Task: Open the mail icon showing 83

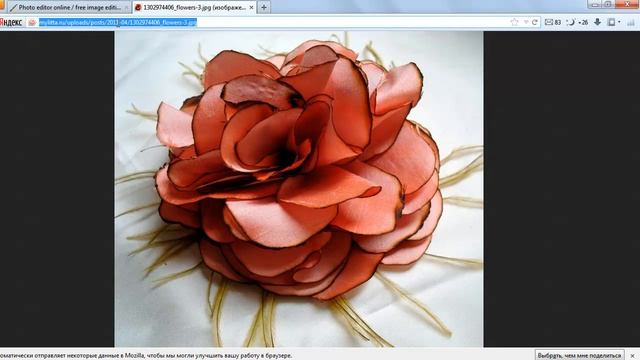Action: [x=553, y=22]
